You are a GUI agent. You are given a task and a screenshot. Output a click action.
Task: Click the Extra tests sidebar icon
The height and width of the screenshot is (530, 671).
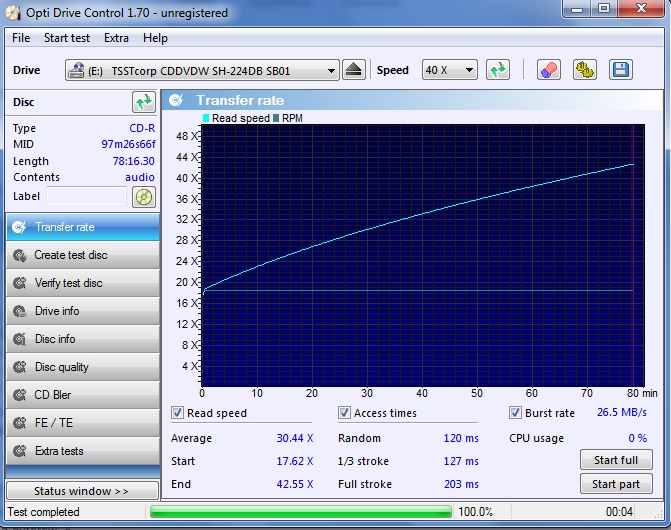19,451
